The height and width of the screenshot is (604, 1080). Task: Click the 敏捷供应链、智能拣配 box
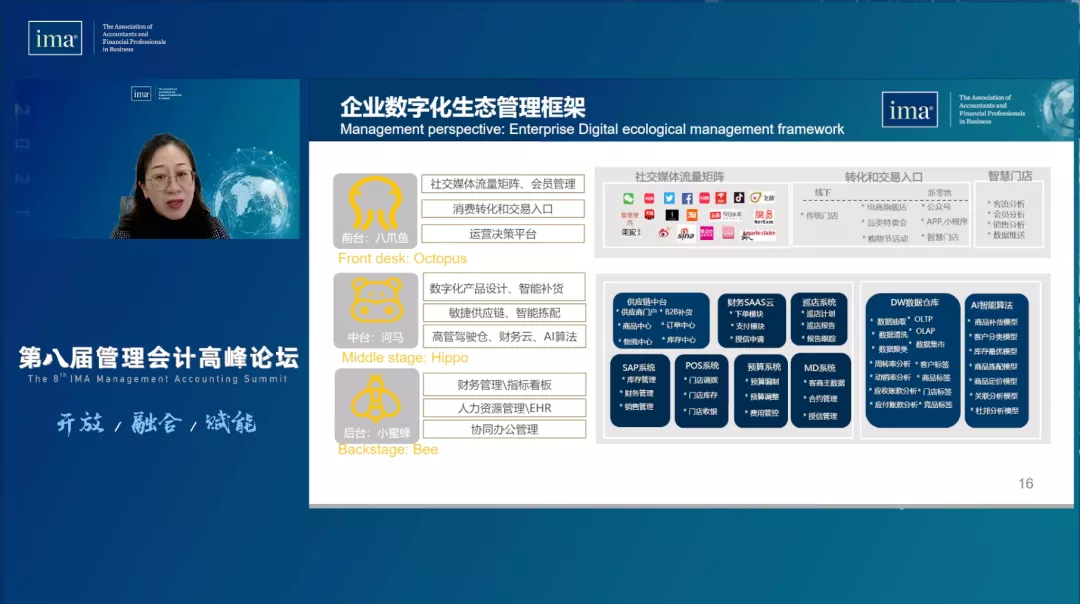click(504, 313)
